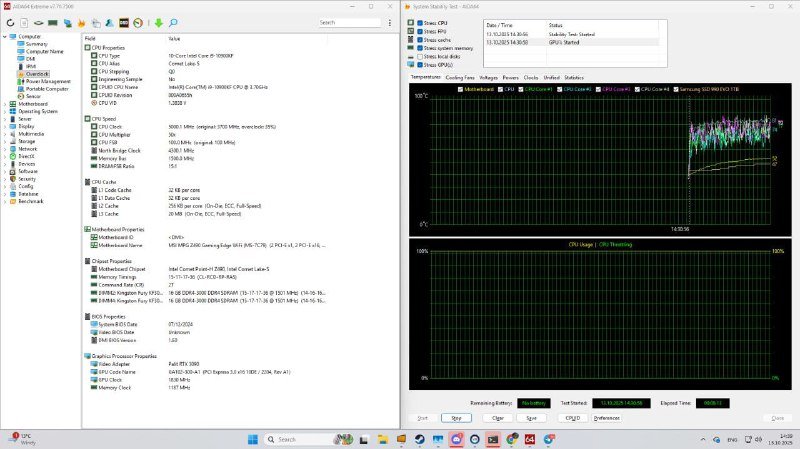Toggle the Stress system memory checkbox
The height and width of the screenshot is (449, 800).
(x=420, y=48)
